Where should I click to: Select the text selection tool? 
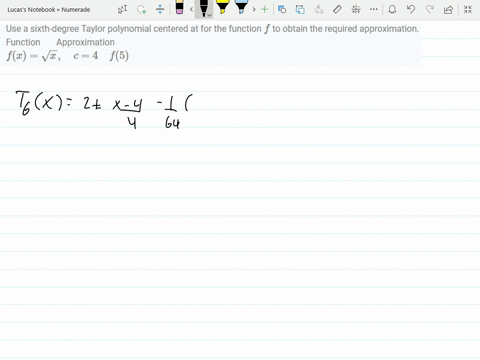click(x=123, y=9)
